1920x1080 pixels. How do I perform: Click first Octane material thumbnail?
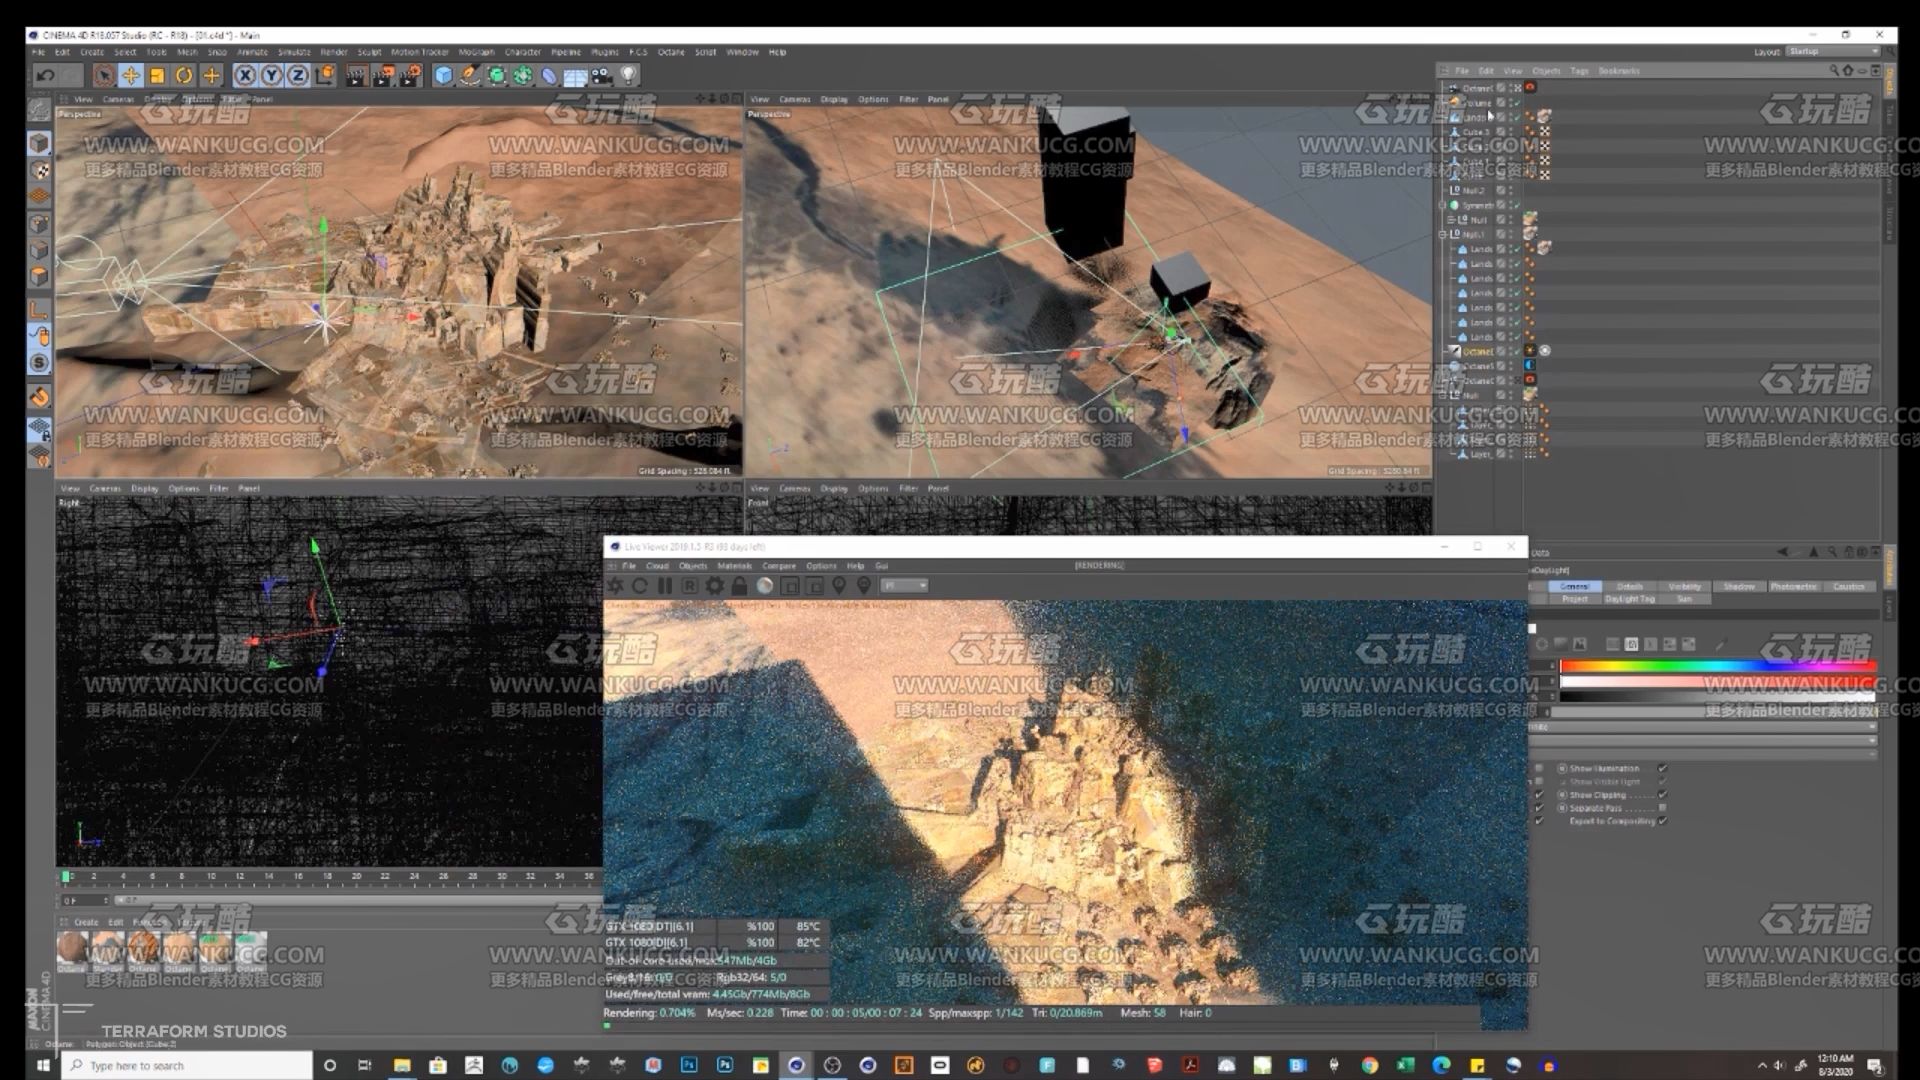pyautogui.click(x=72, y=948)
